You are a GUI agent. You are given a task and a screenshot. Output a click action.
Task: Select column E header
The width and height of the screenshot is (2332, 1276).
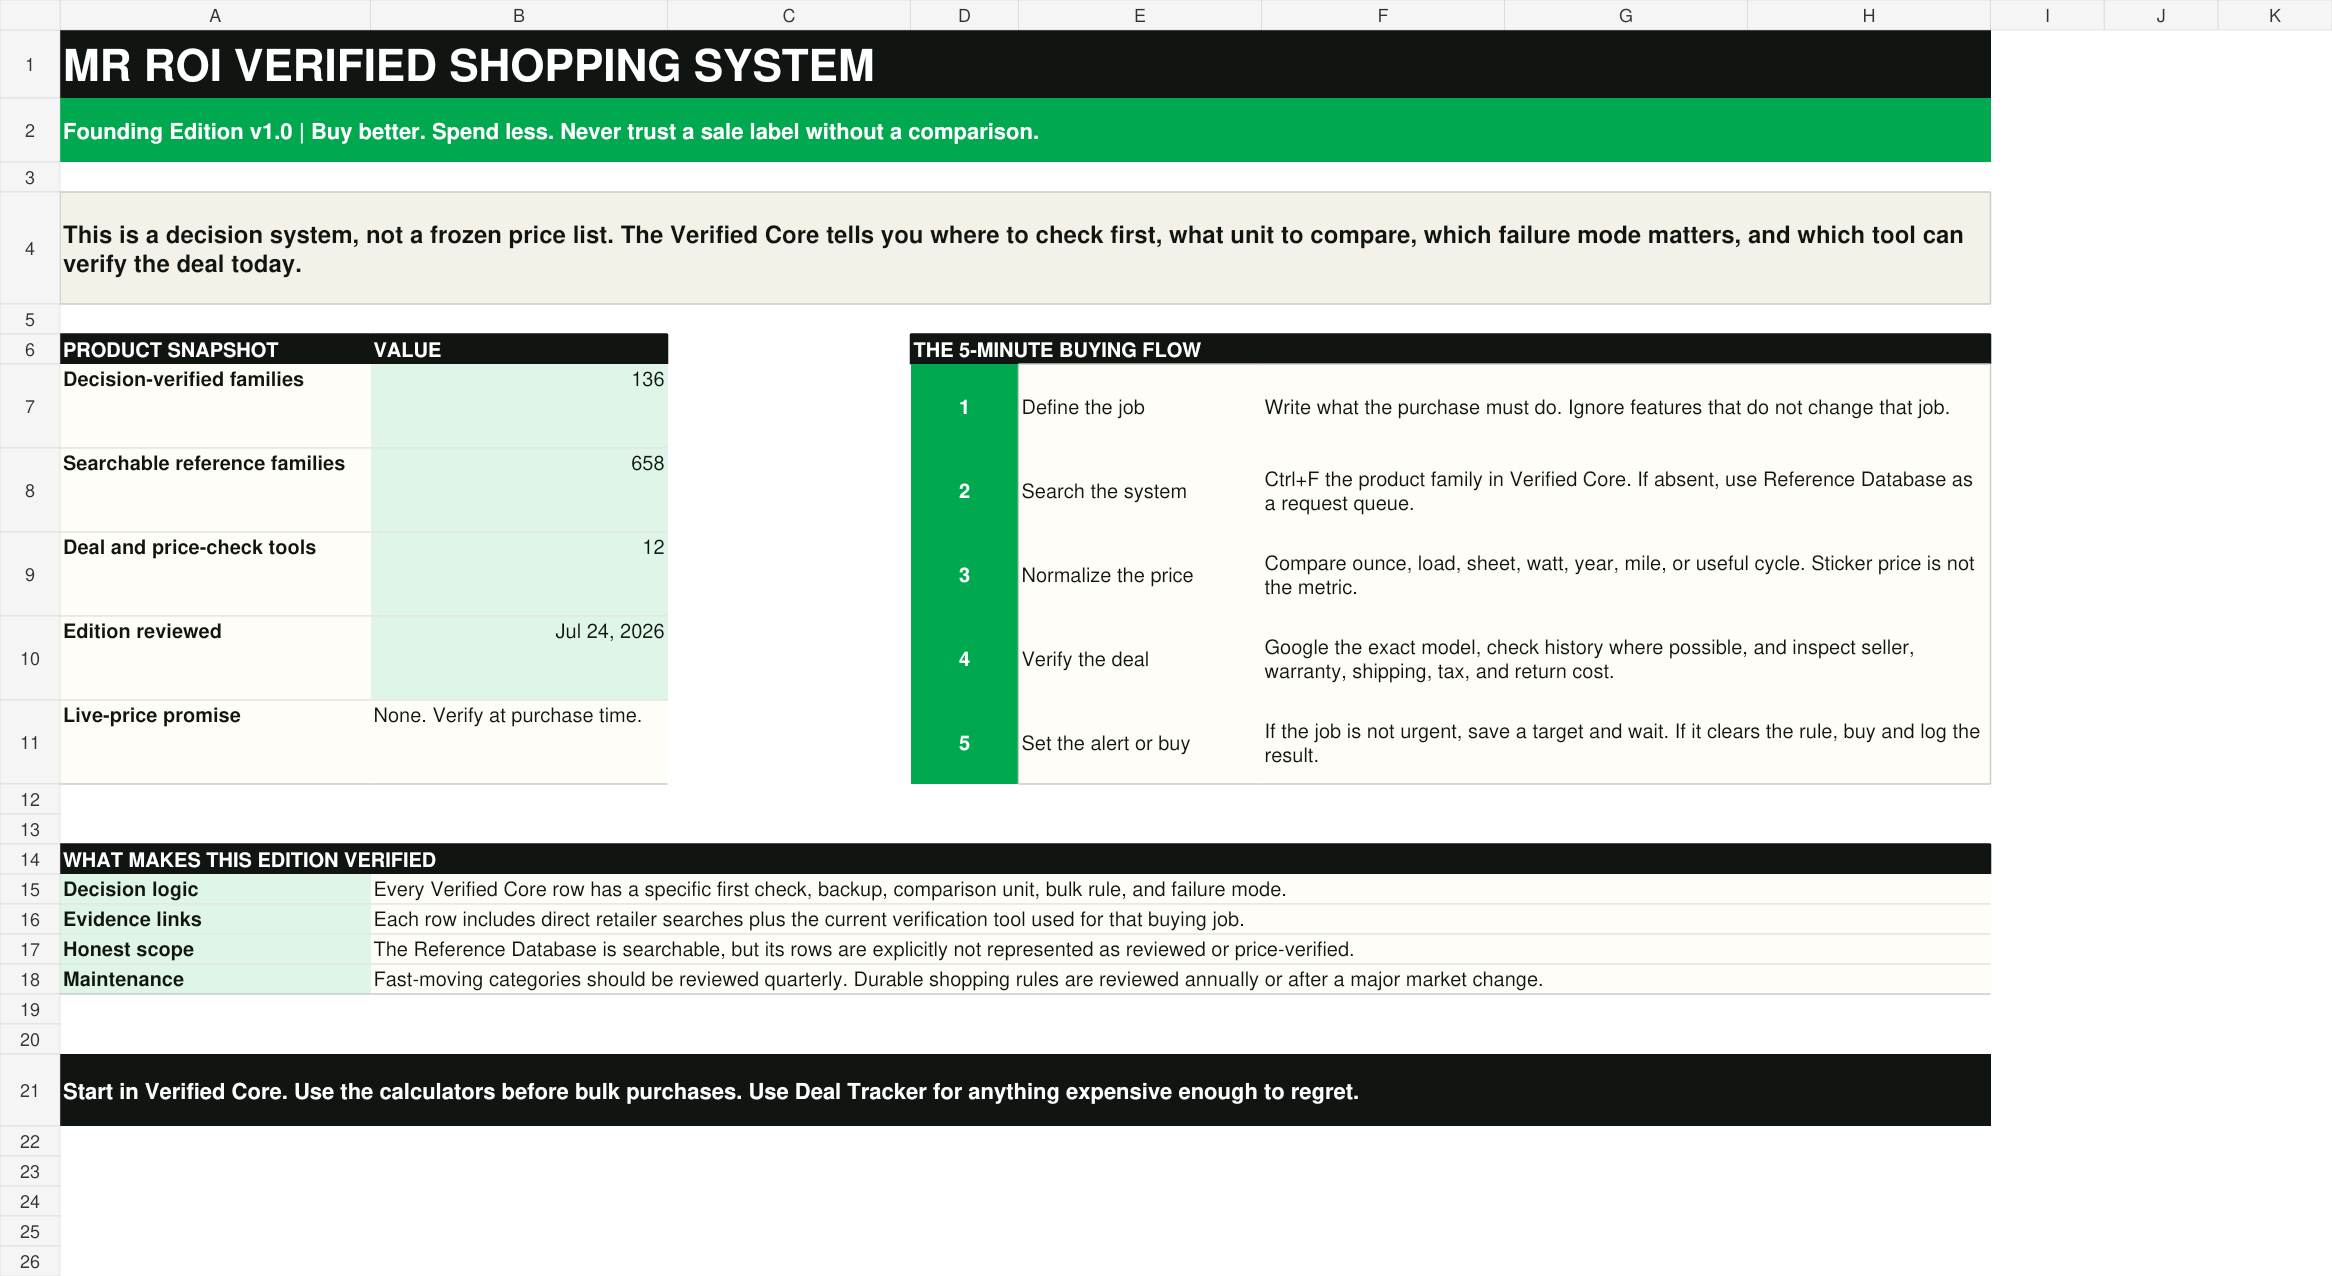click(1139, 15)
